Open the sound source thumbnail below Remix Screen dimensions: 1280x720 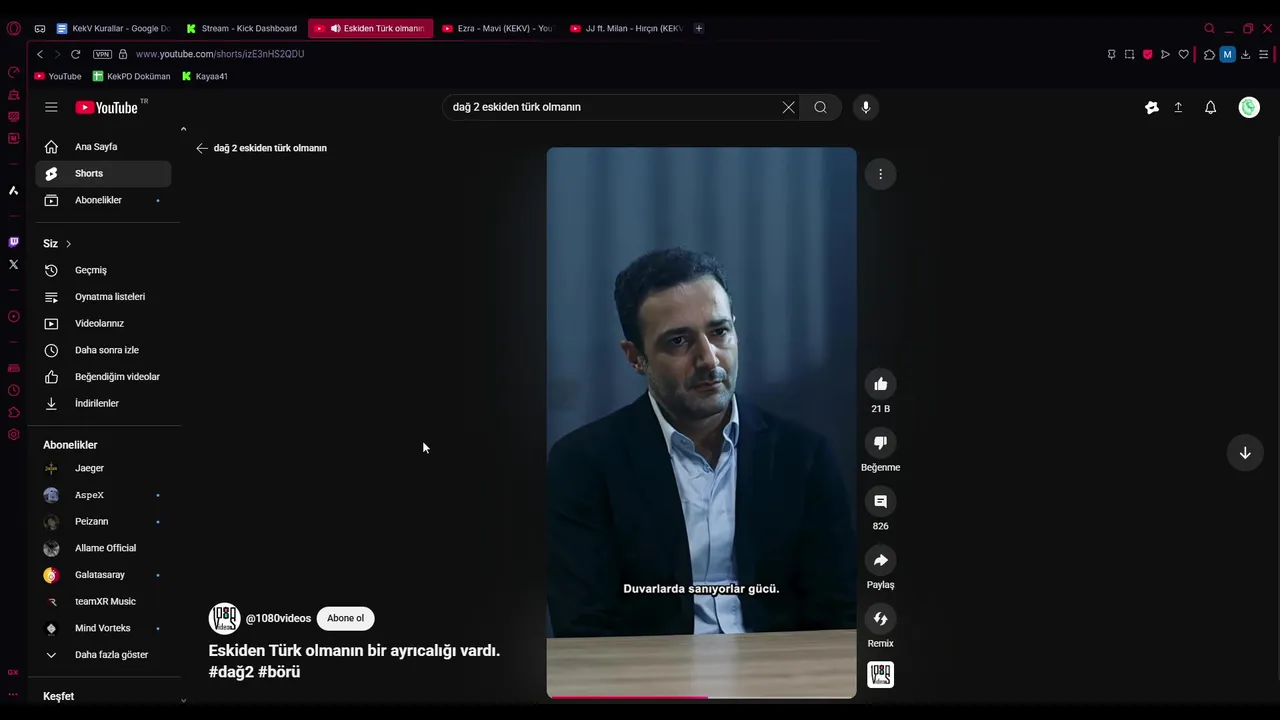click(880, 675)
